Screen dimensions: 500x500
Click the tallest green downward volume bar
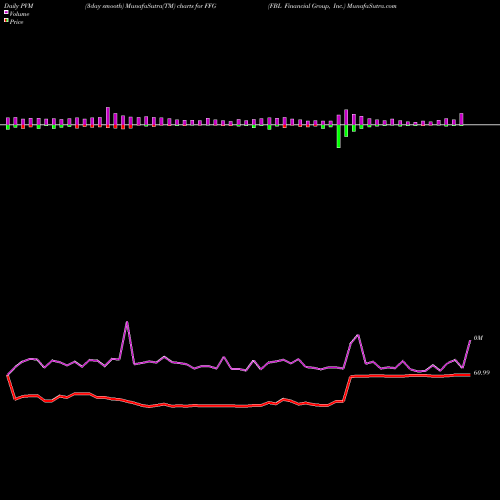click(x=339, y=136)
